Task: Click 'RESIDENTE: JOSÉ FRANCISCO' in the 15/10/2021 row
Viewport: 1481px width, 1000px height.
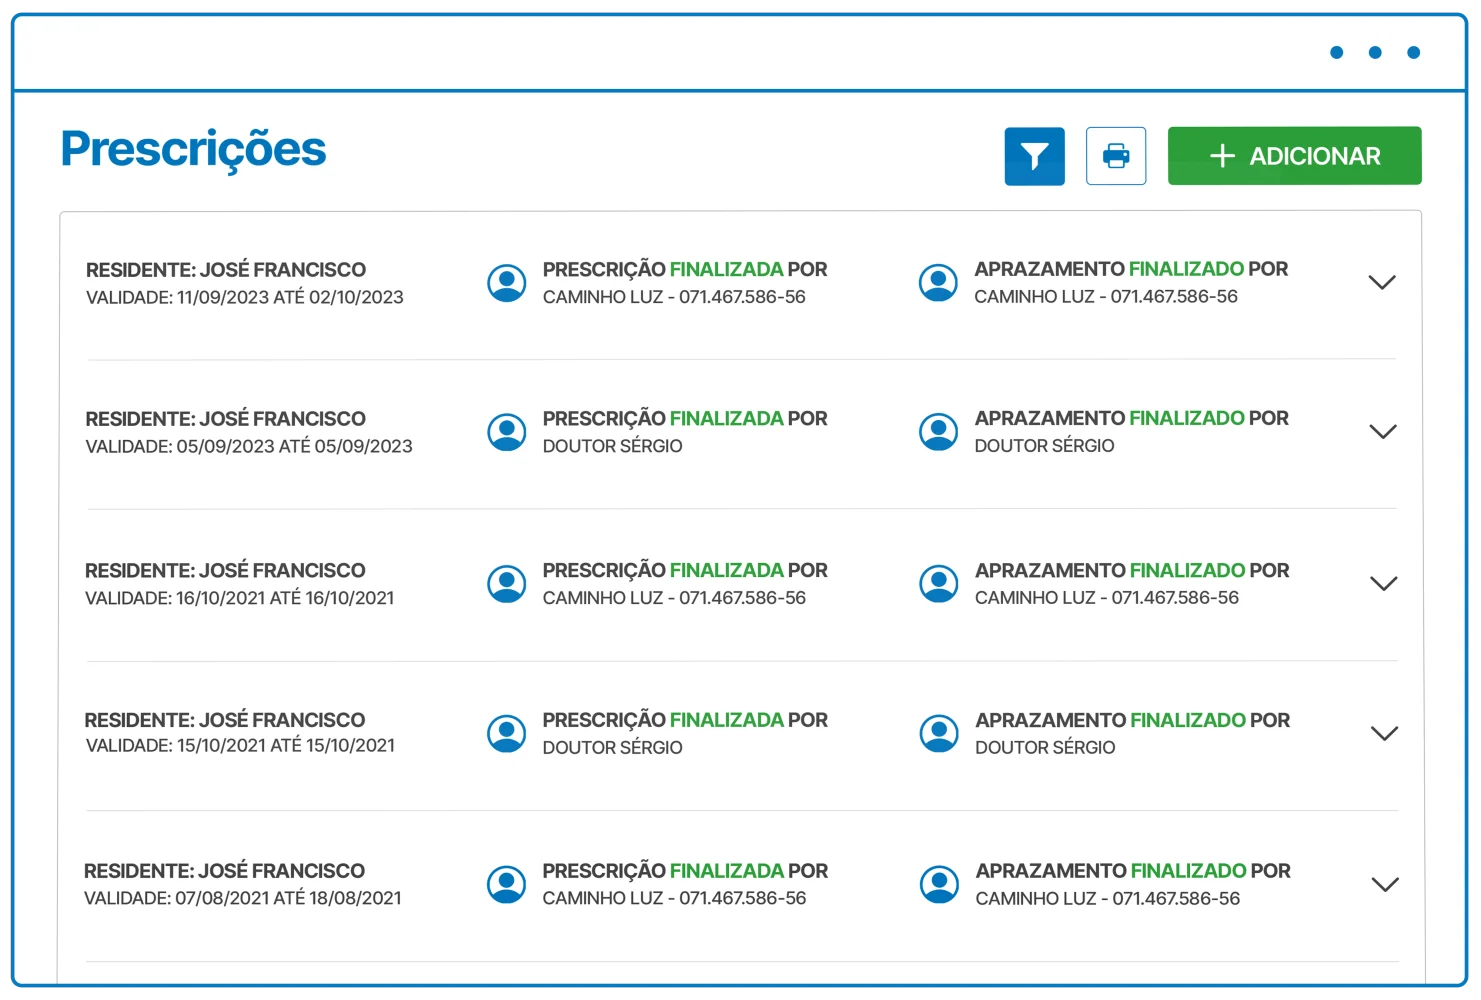Action: pyautogui.click(x=225, y=720)
